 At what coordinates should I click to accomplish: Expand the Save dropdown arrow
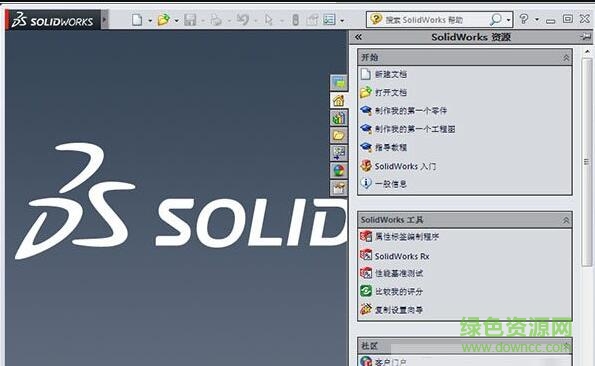point(203,20)
